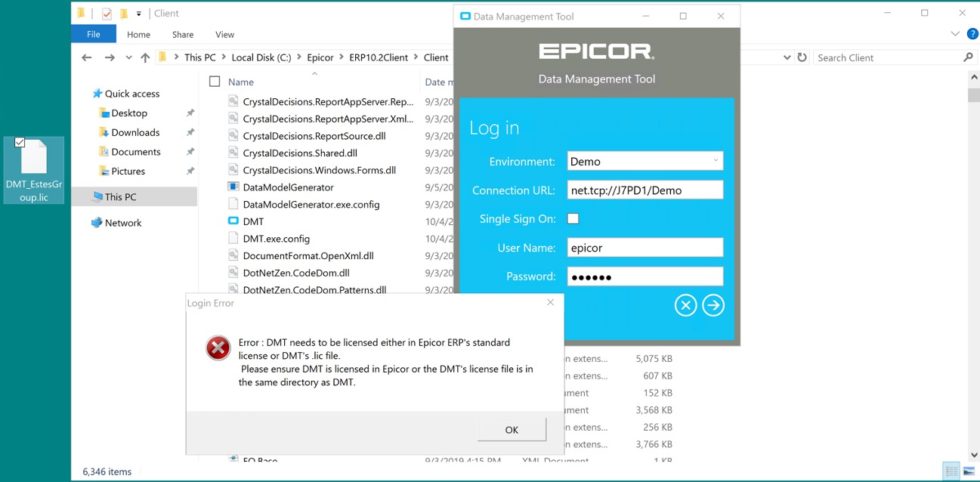Select CrystalDecisions.Windows.Forms.dll file
The image size is (980, 482).
(x=319, y=170)
